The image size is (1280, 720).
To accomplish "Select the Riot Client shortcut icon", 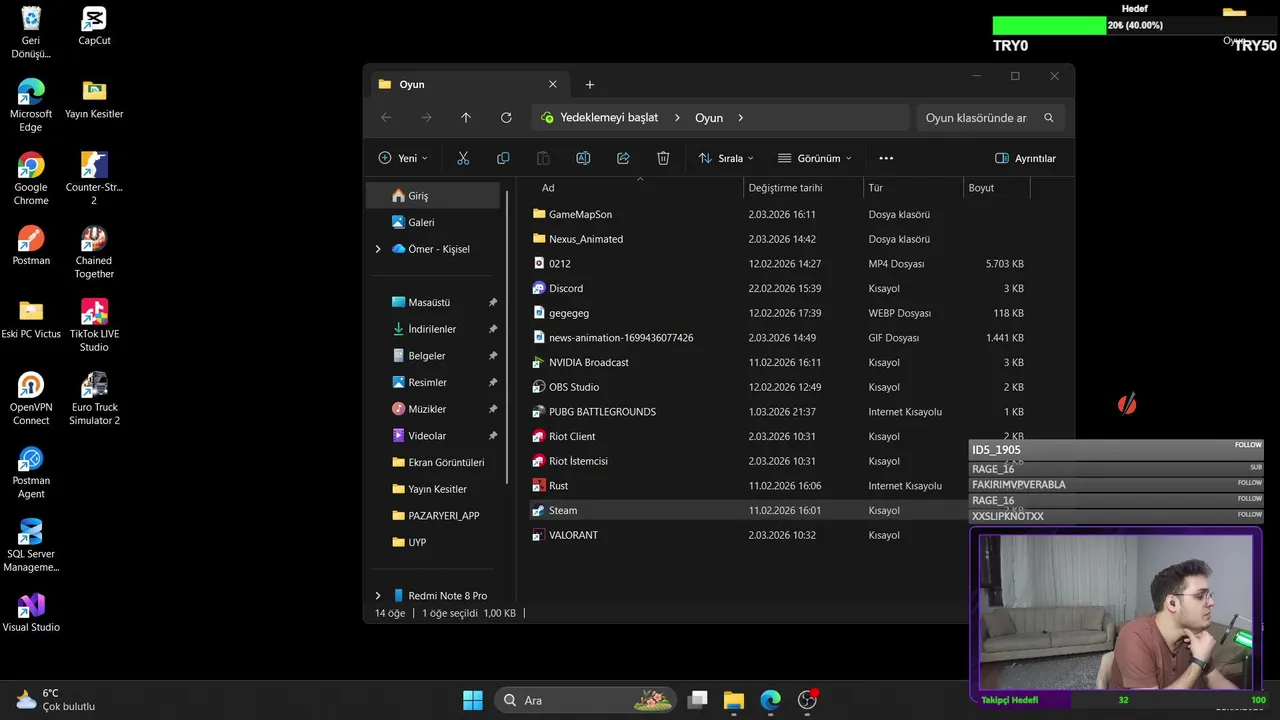I will click(539, 436).
